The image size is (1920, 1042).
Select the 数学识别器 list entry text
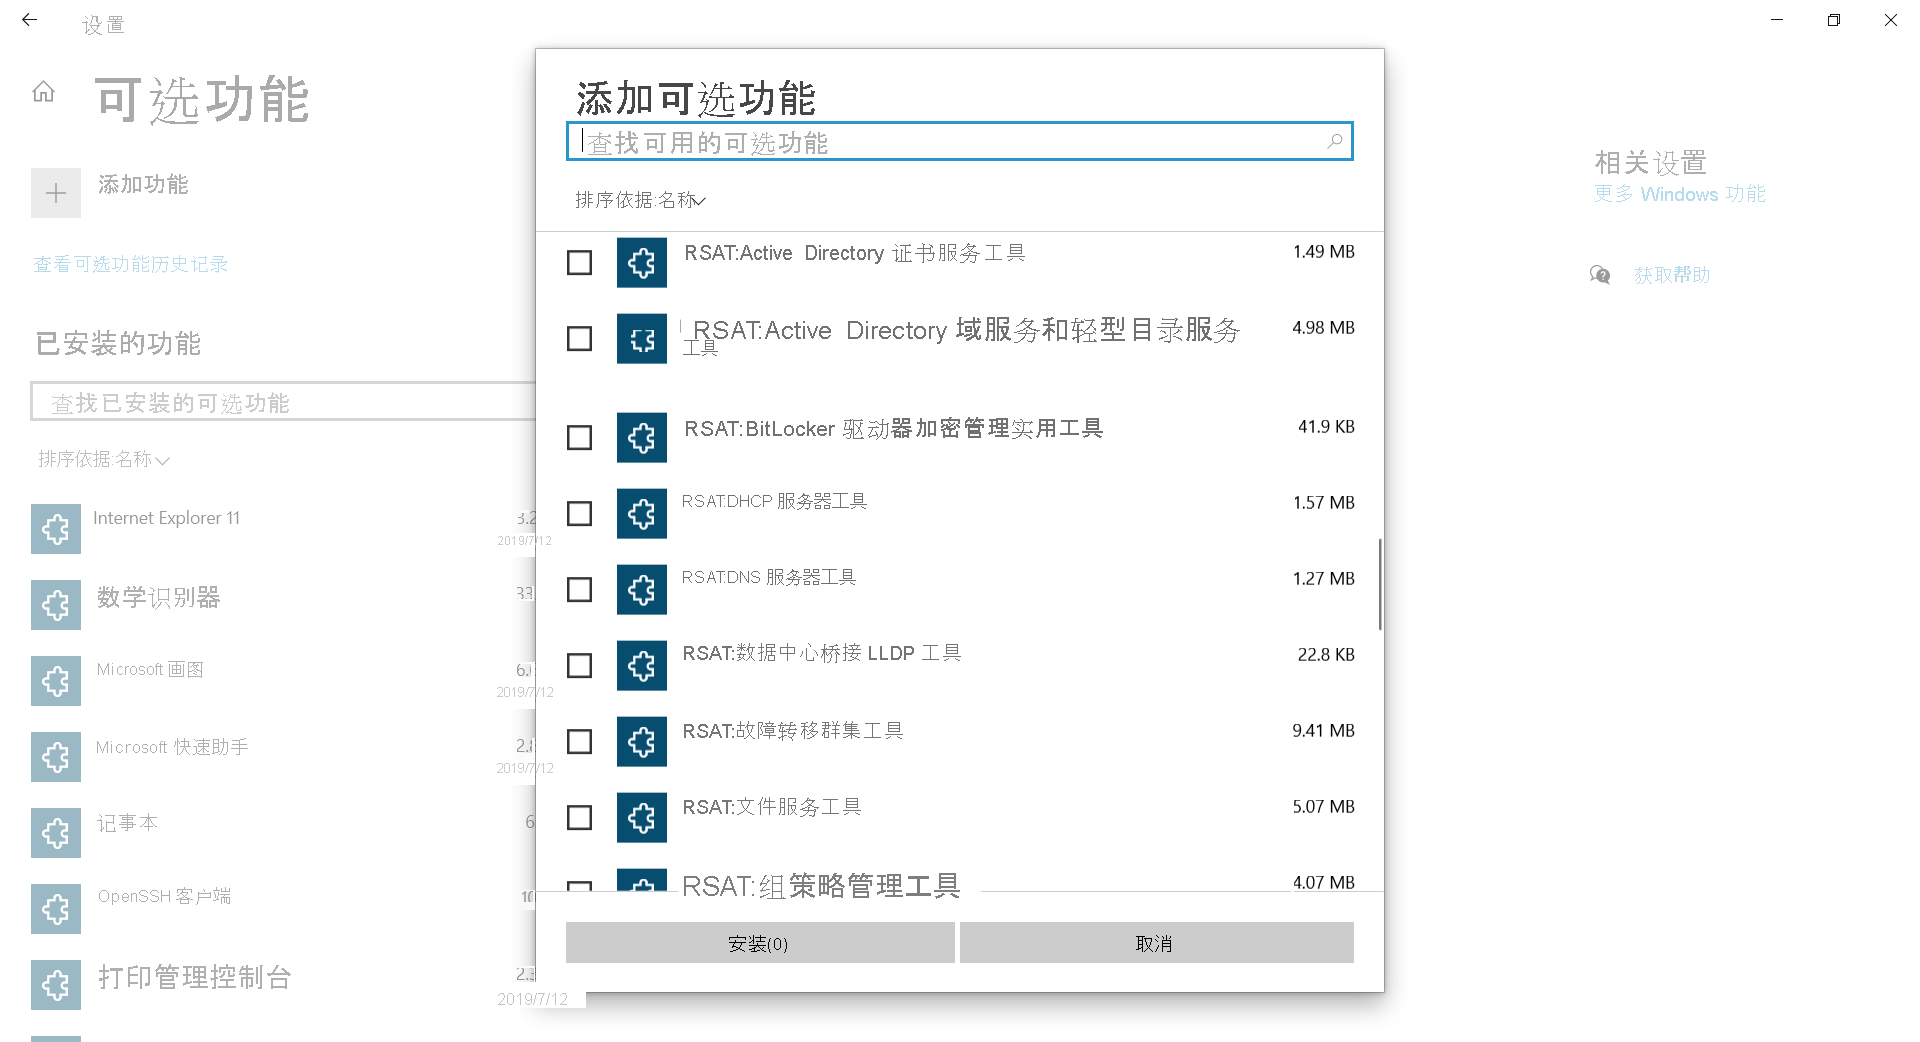pos(158,598)
